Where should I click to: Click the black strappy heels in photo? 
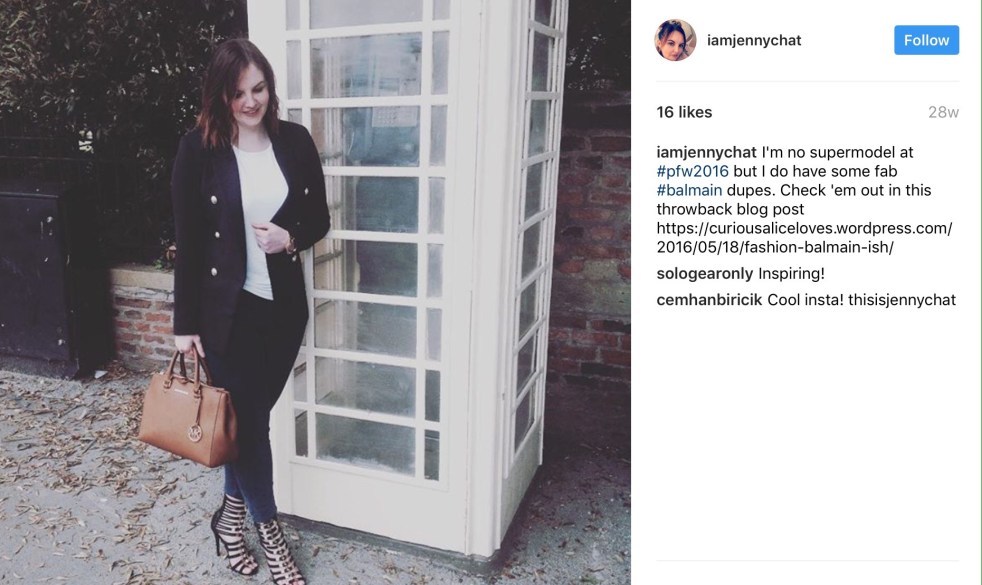(x=257, y=539)
